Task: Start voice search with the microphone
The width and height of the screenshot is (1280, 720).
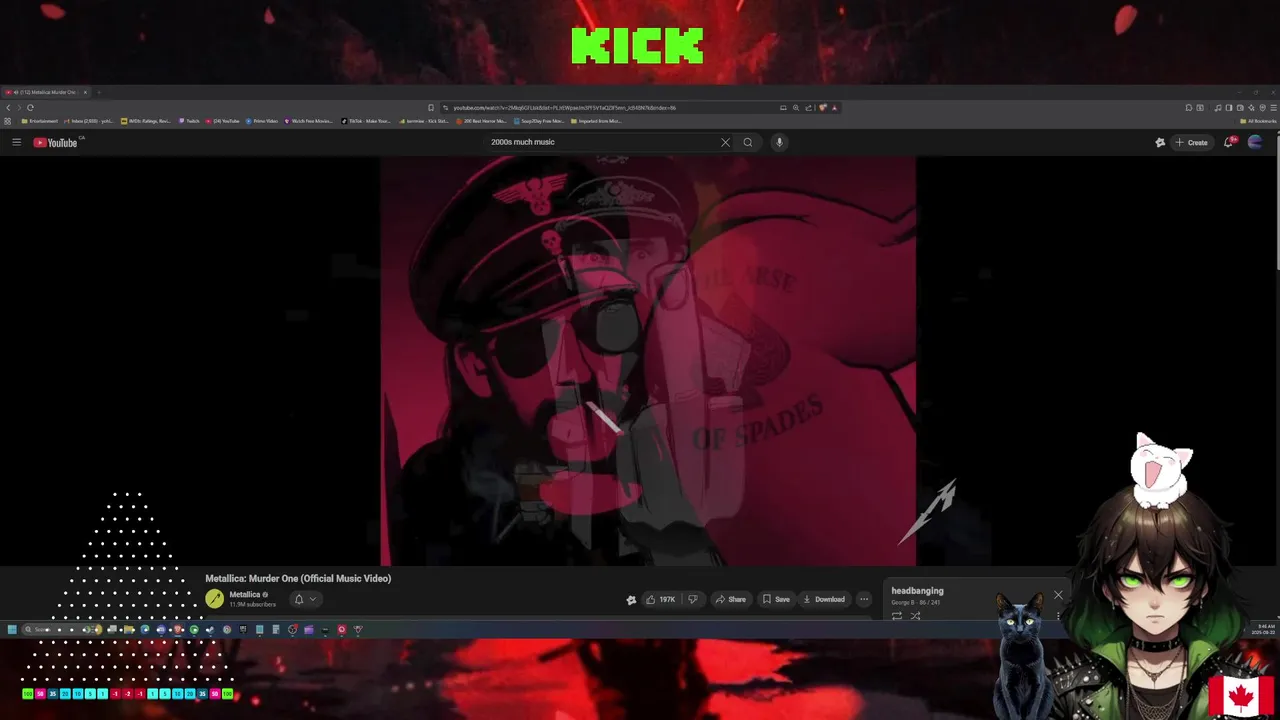Action: click(779, 142)
